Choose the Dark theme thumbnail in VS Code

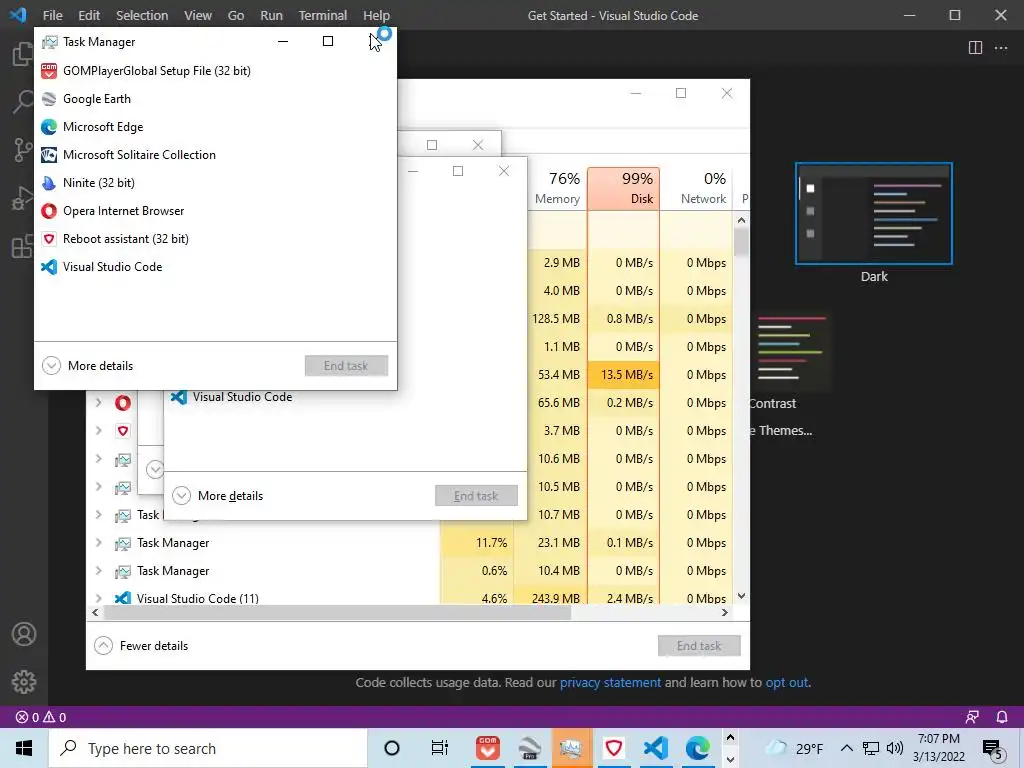pyautogui.click(x=874, y=214)
